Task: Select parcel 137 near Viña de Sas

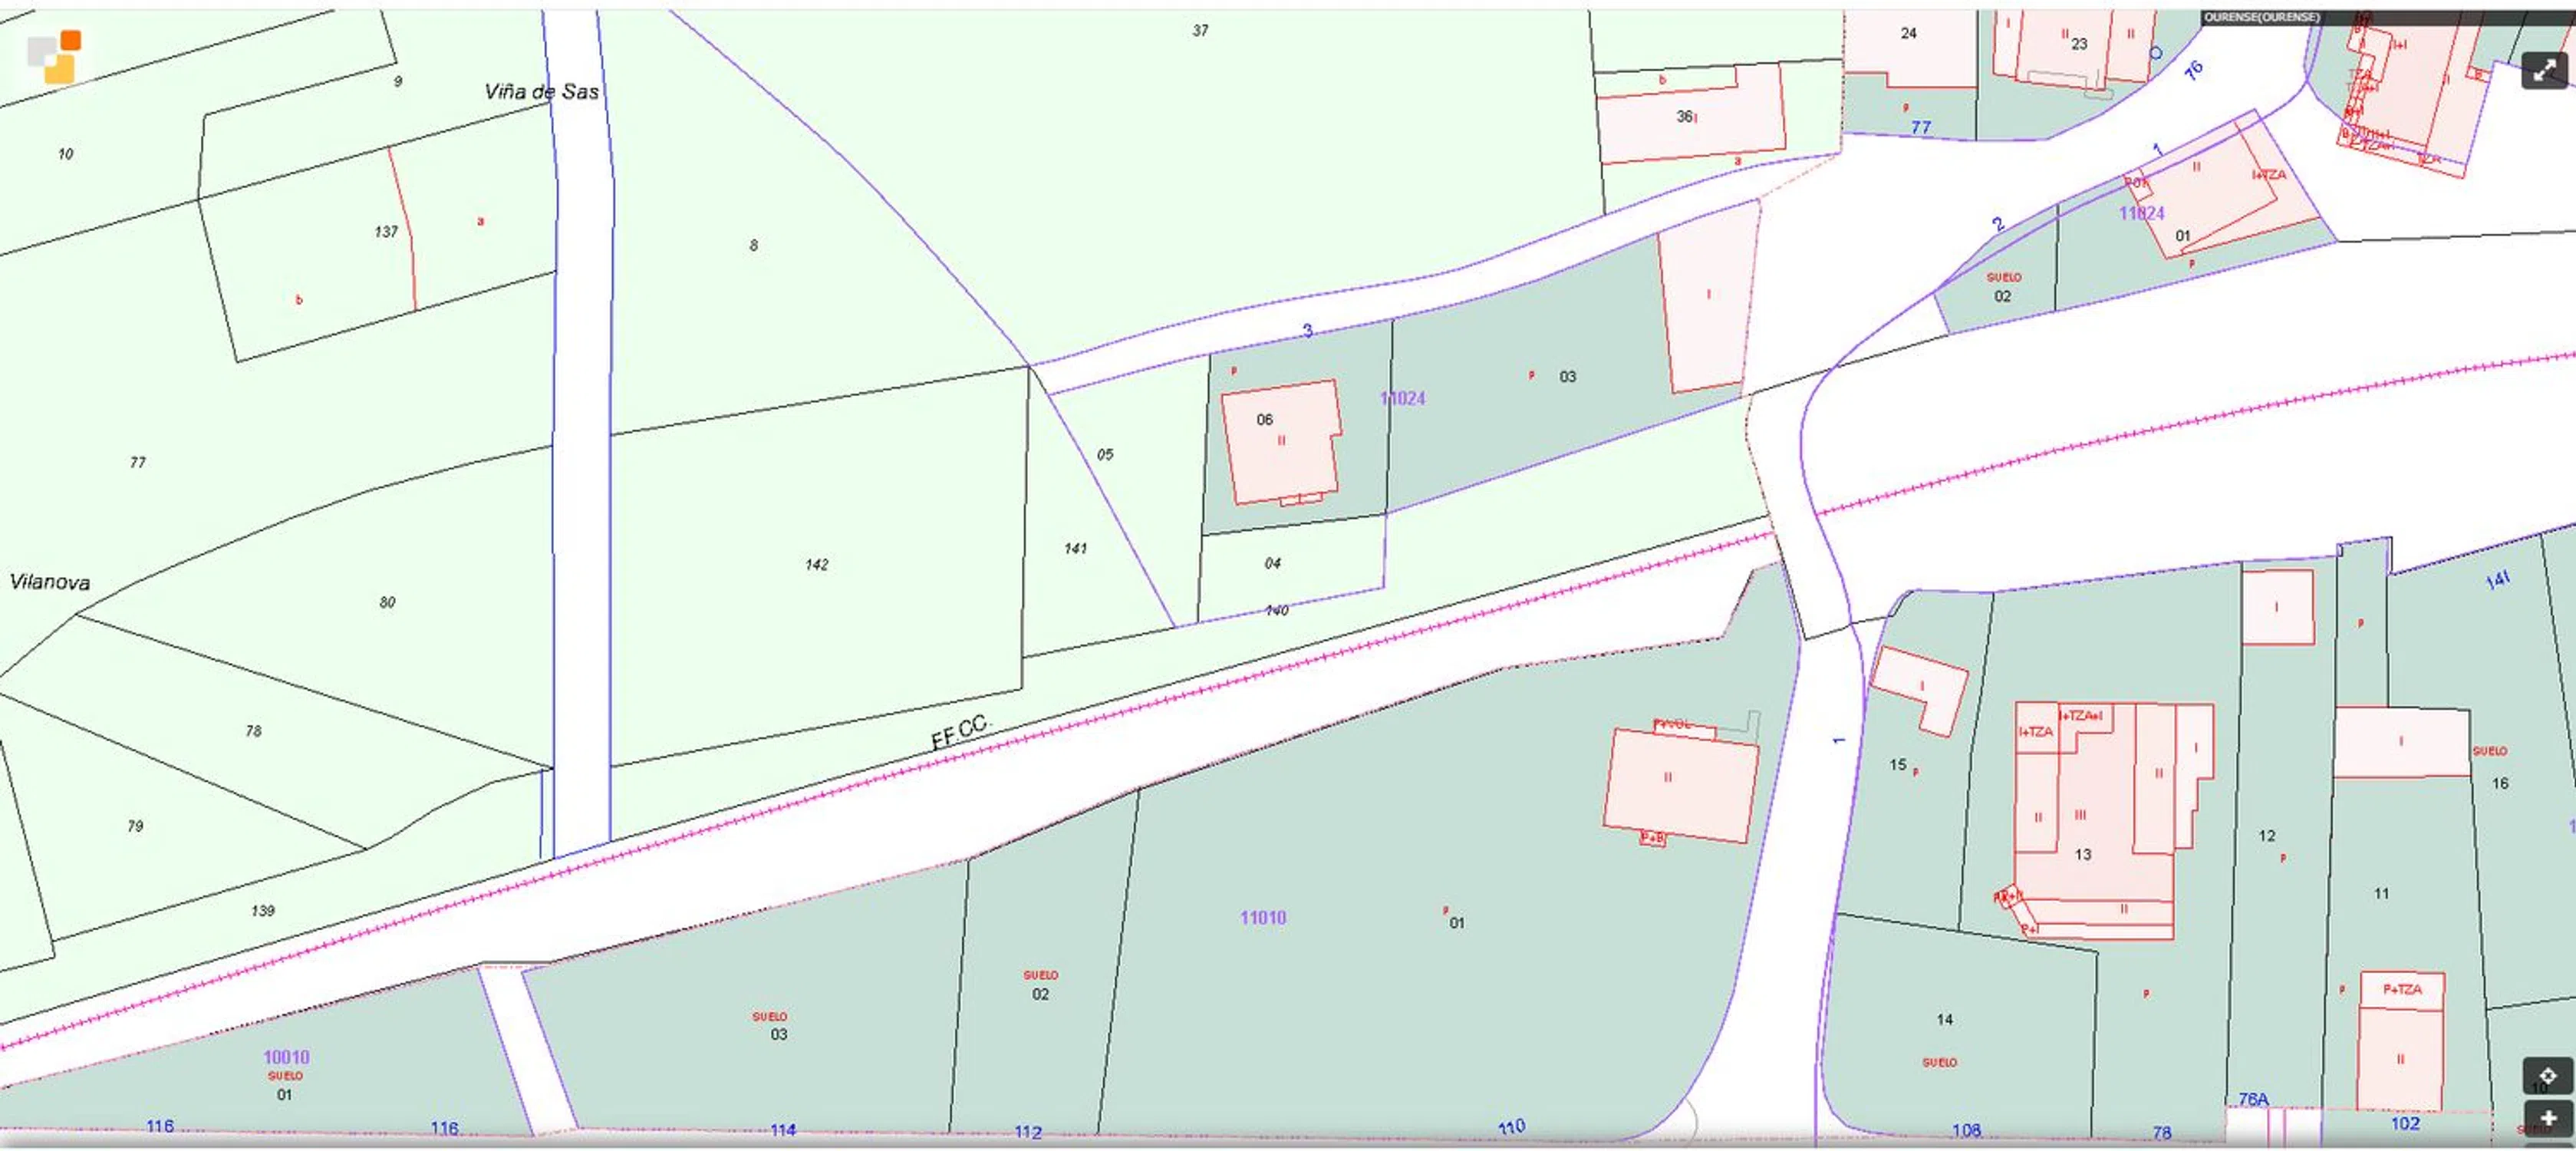Action: [x=386, y=232]
